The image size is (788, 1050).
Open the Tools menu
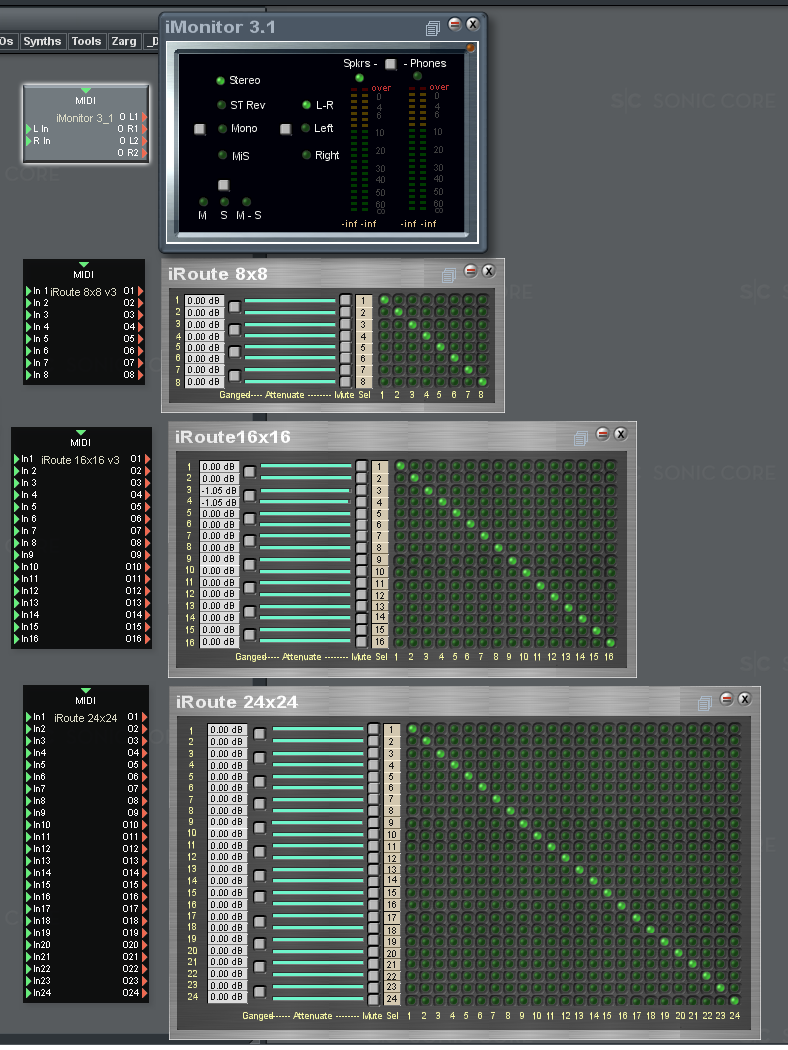(x=86, y=42)
